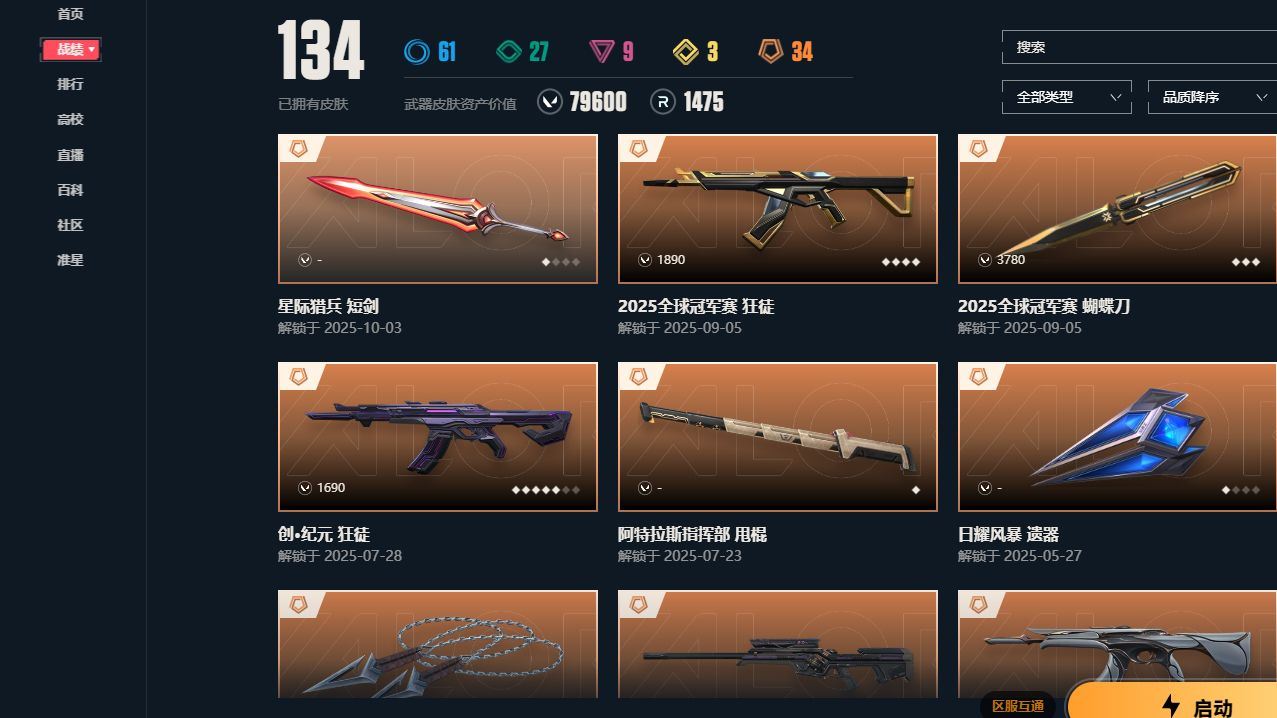1277x718 pixels.
Task: Click the orange Exclusive tier icon
Action: click(770, 51)
